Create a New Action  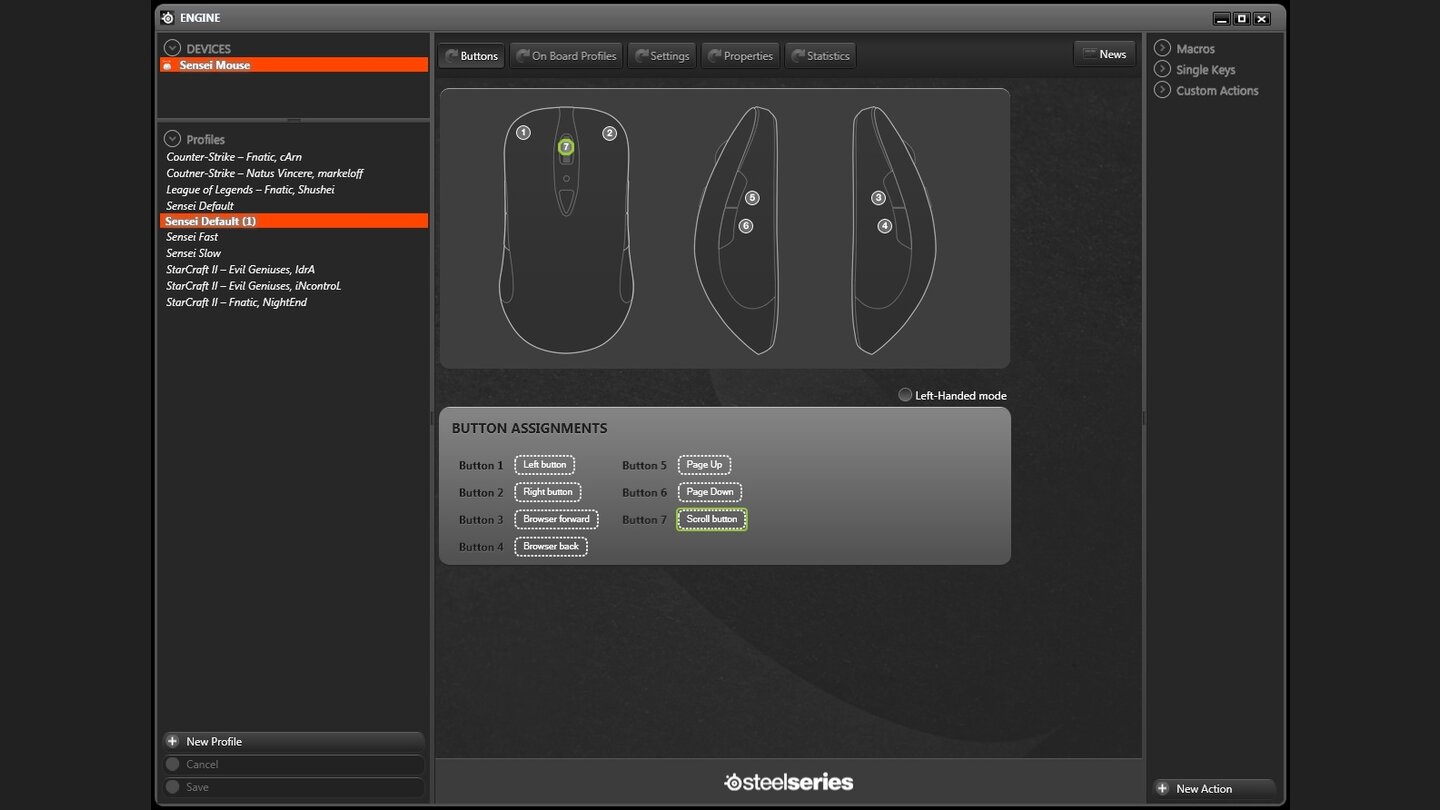point(1214,788)
